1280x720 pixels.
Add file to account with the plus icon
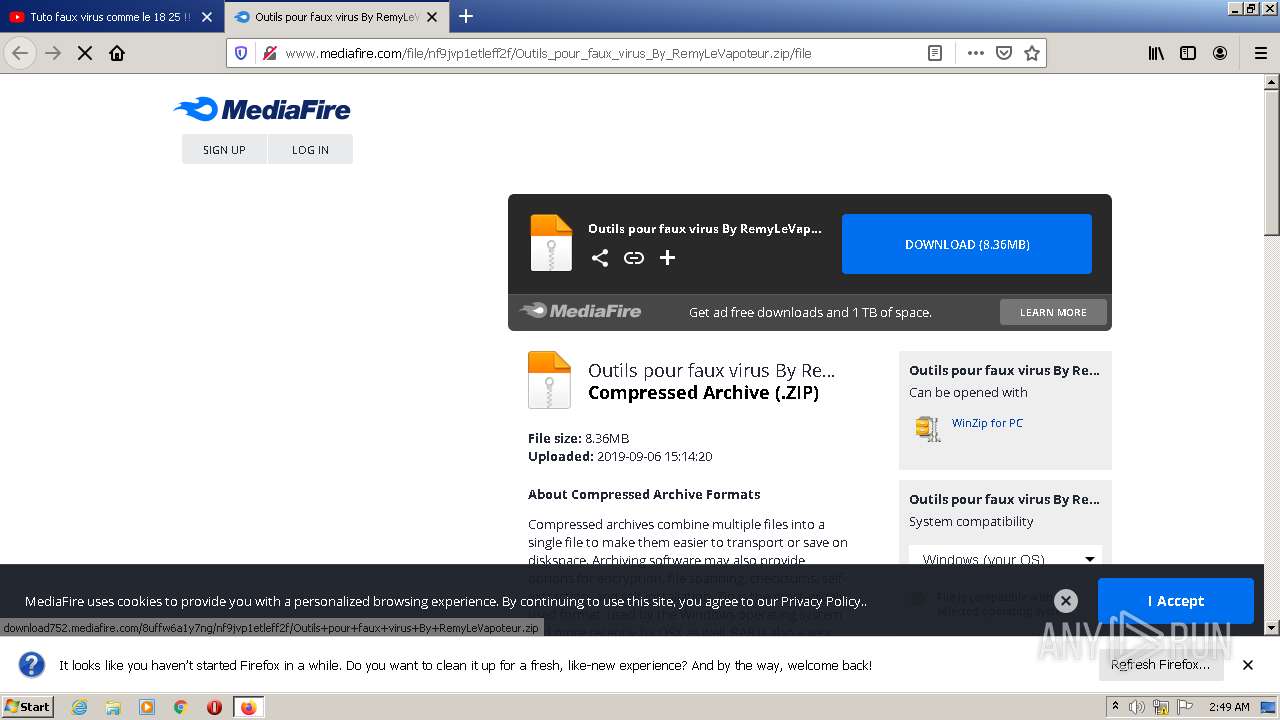(668, 258)
